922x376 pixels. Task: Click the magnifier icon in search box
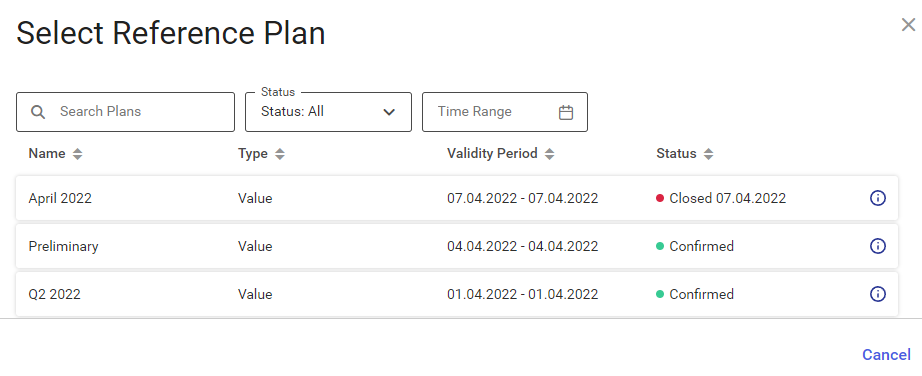pyautogui.click(x=38, y=112)
